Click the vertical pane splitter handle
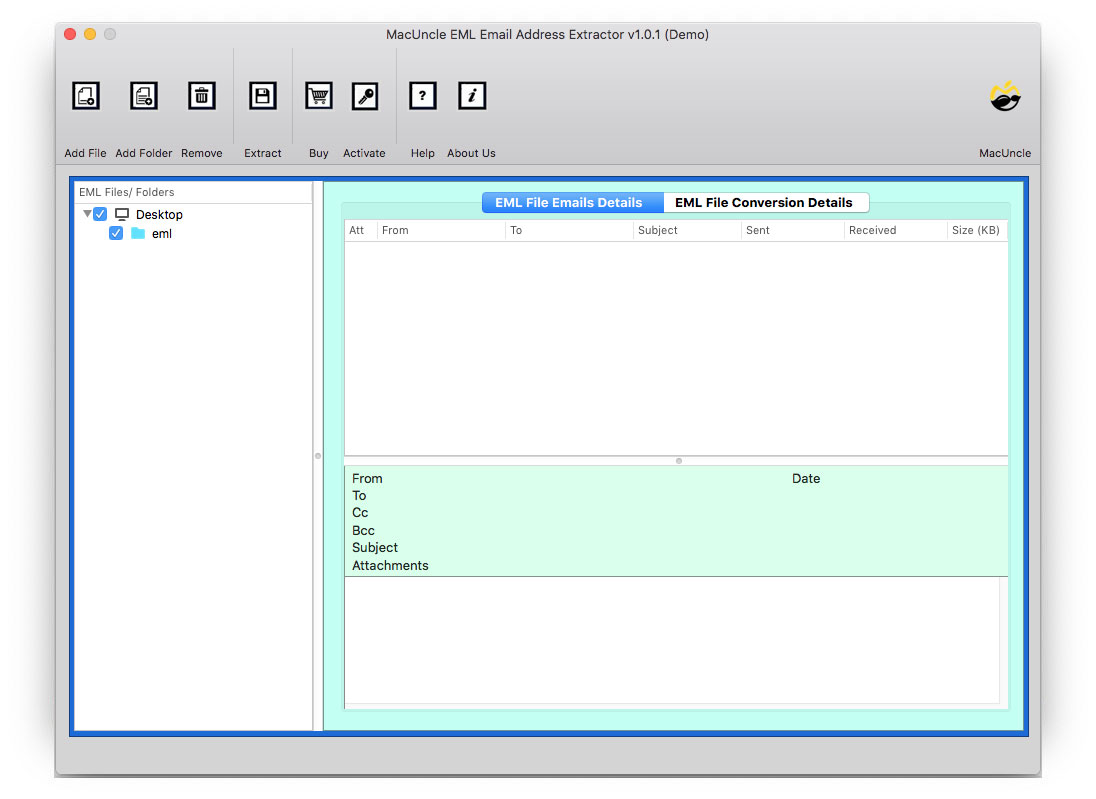Viewport: 1096px width, 799px height. click(318, 456)
